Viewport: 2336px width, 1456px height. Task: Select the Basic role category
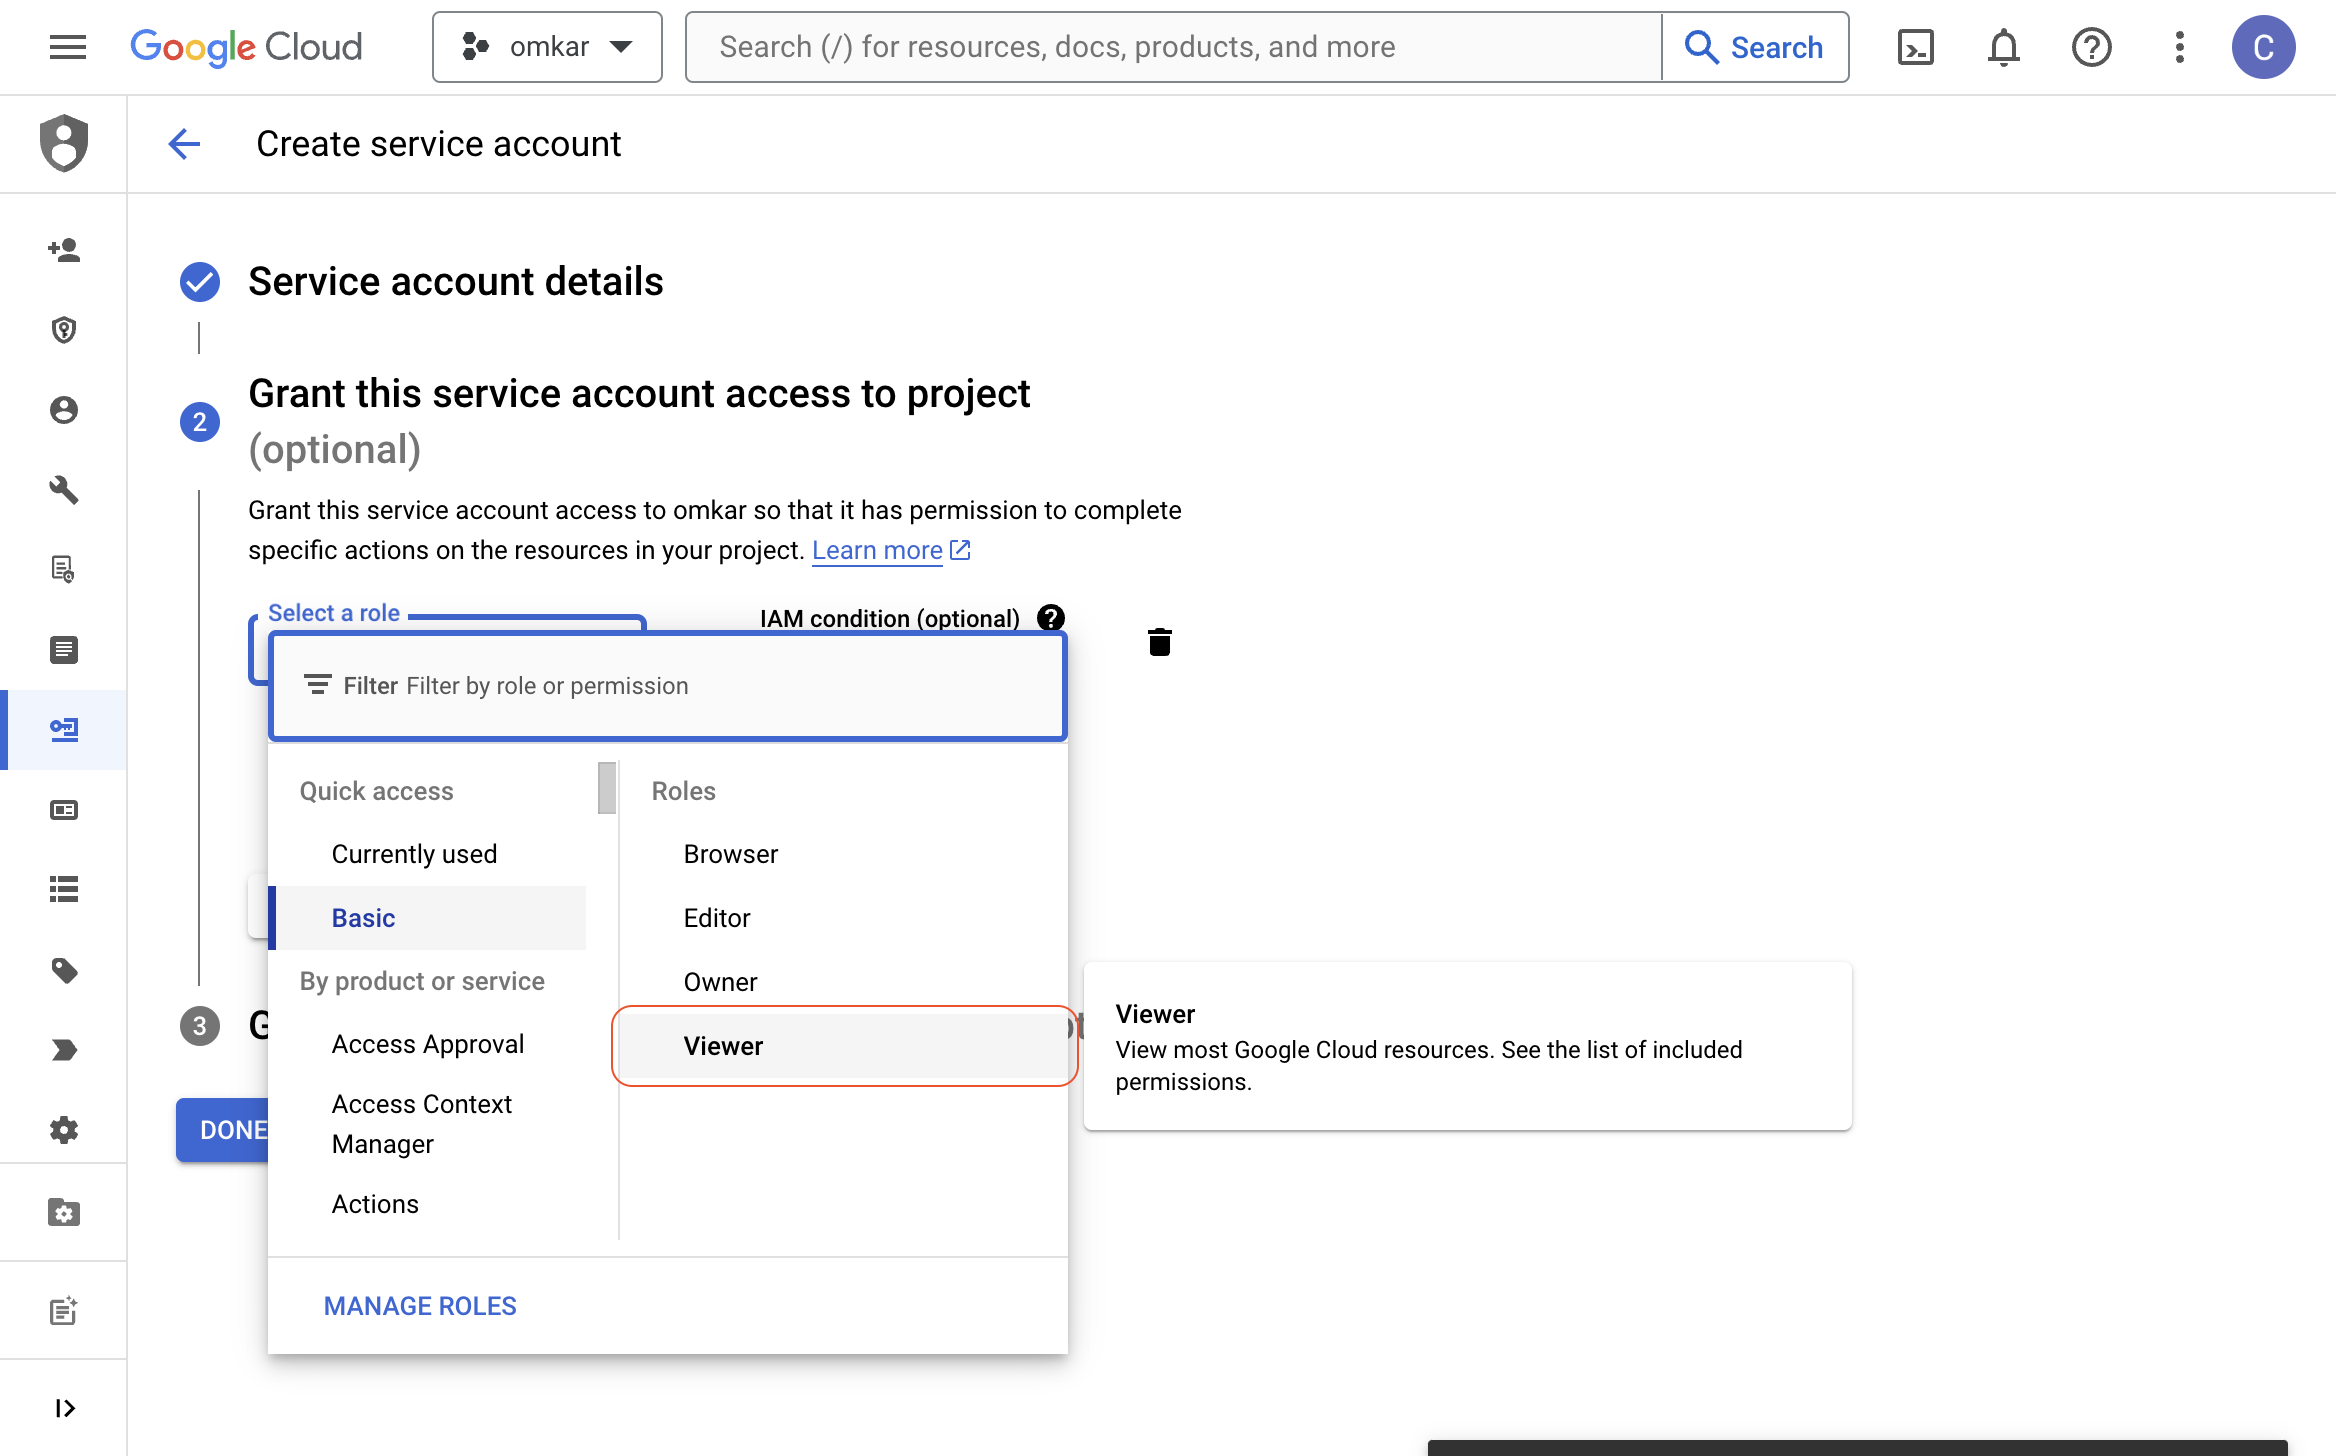tap(364, 918)
